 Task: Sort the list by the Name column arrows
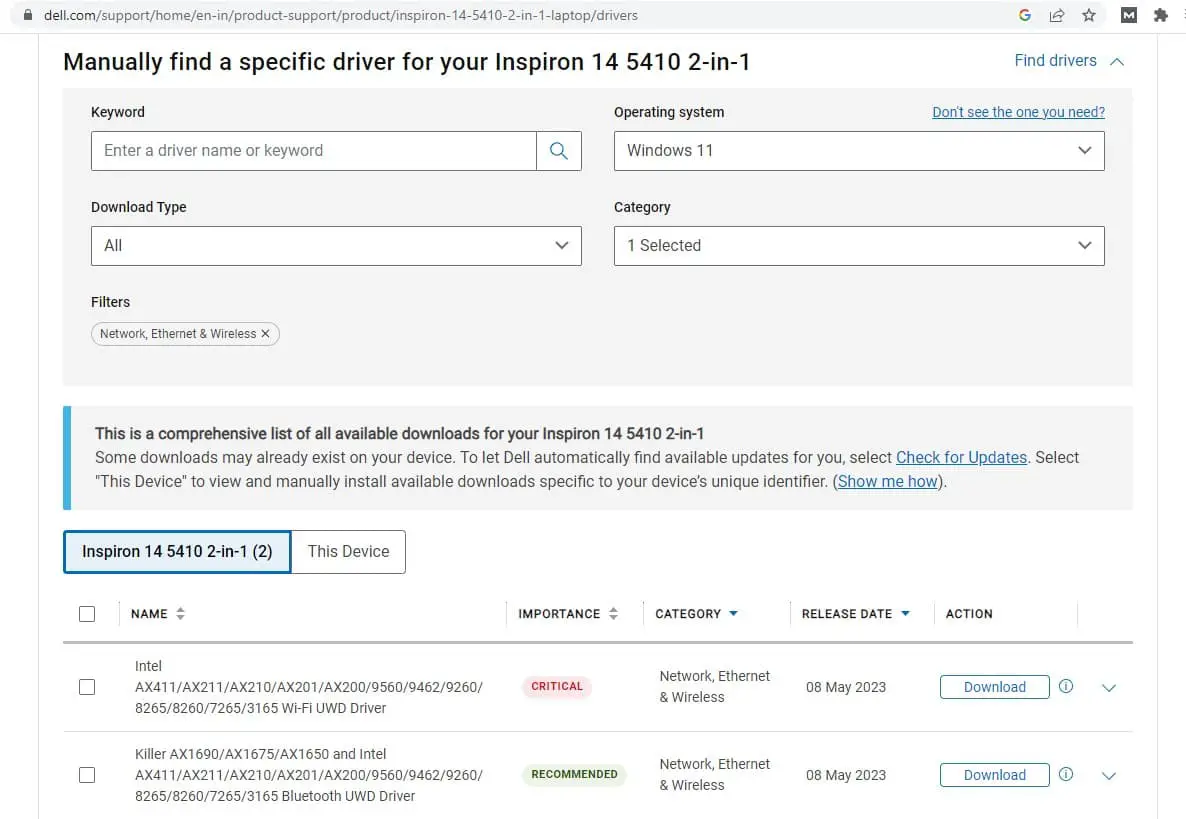(180, 614)
